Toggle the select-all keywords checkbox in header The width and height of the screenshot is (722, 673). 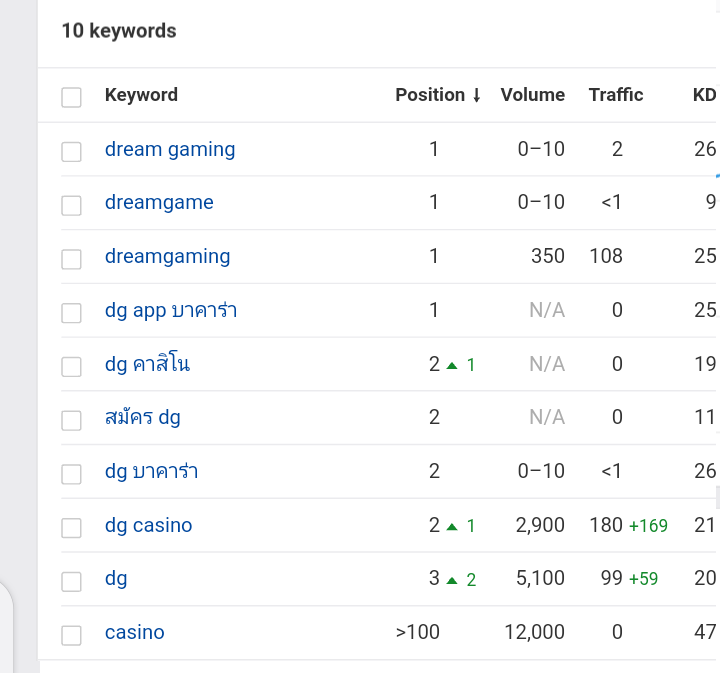(x=71, y=97)
